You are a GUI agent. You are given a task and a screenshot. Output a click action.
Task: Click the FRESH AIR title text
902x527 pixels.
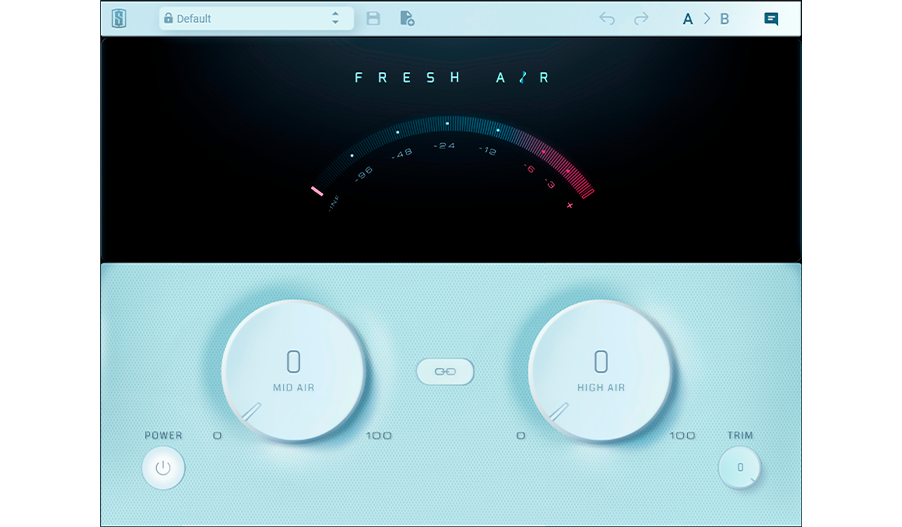tap(452, 78)
